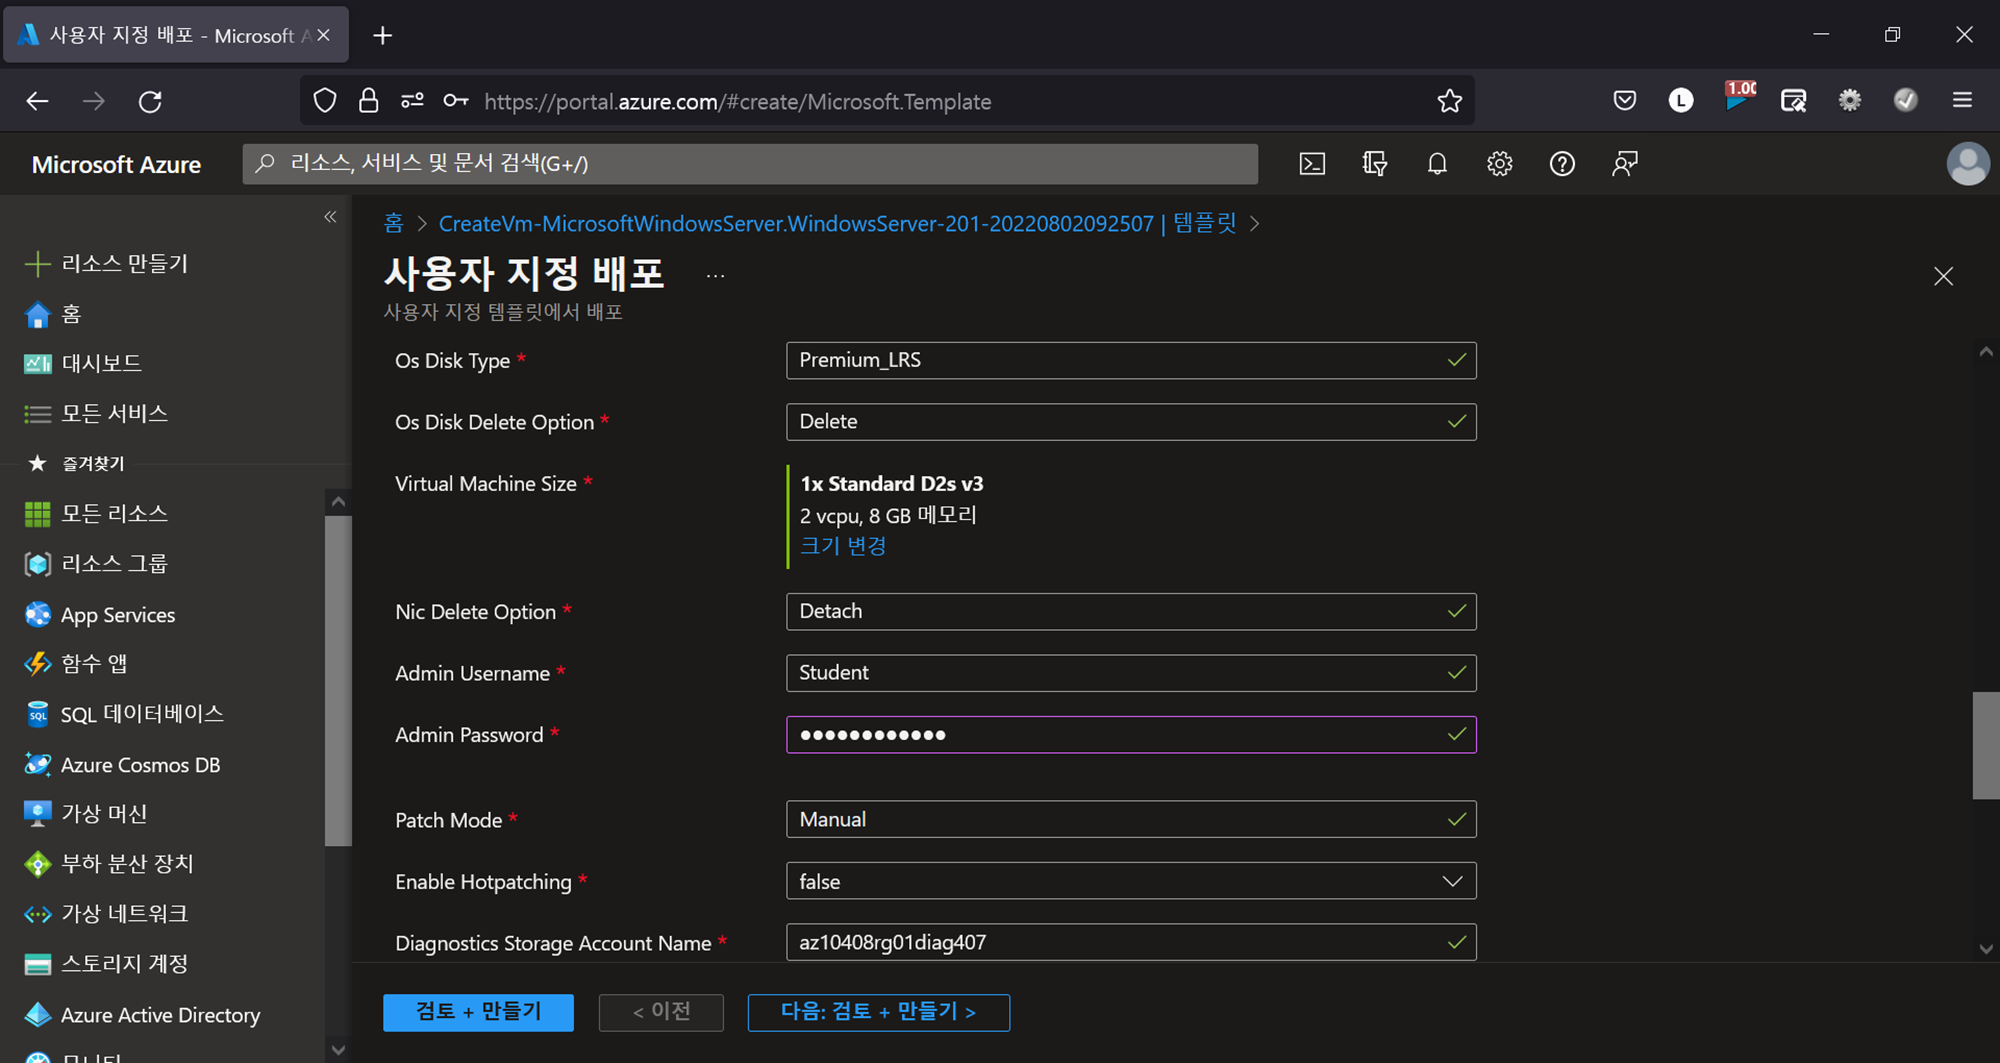This screenshot has width=2000, height=1063.
Task: Open 가상 머신 in the sidebar menu
Action: 104,814
